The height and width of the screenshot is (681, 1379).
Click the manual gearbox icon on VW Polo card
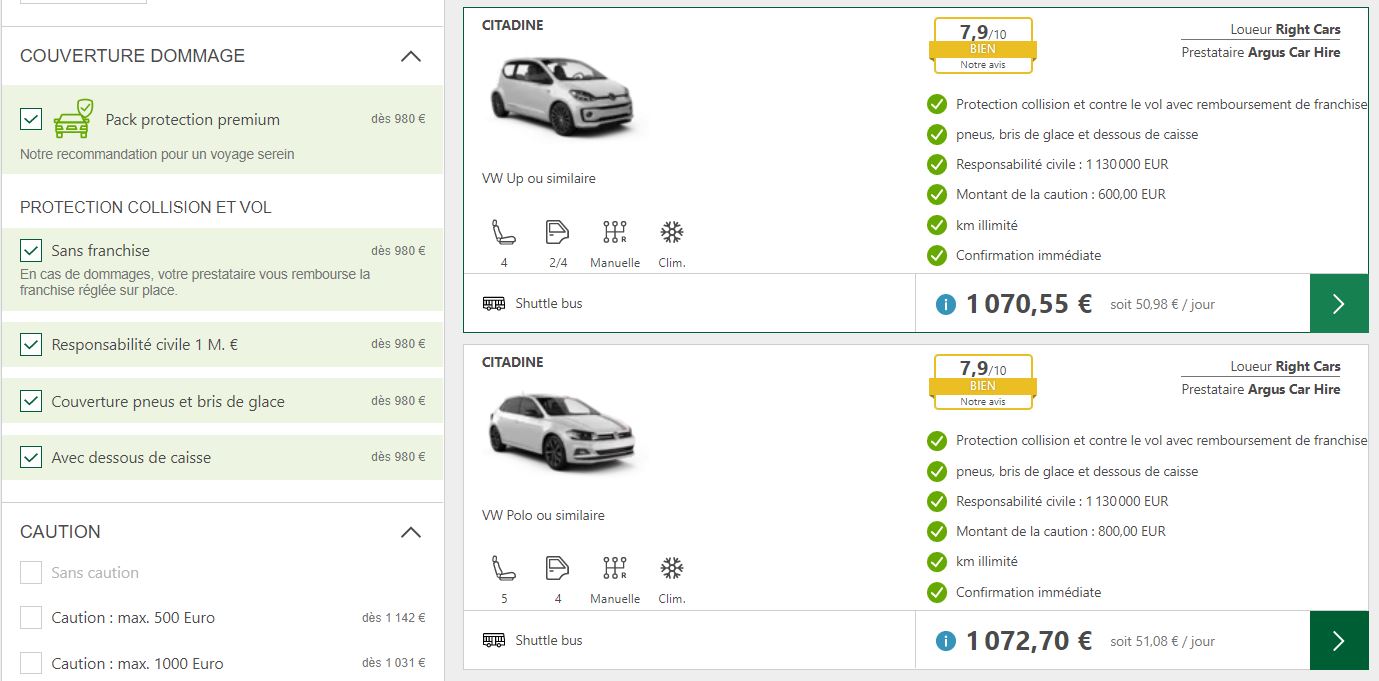(x=614, y=570)
